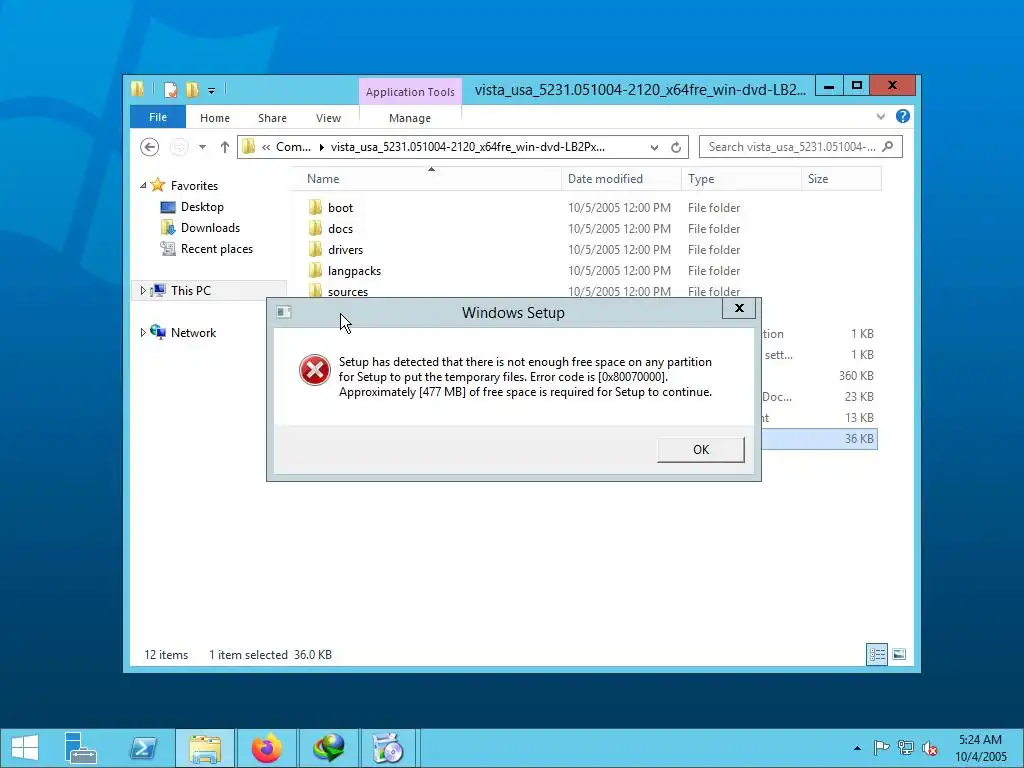Screen dimensions: 1024x768
Task: Click the Forward navigation arrow
Action: (179, 147)
